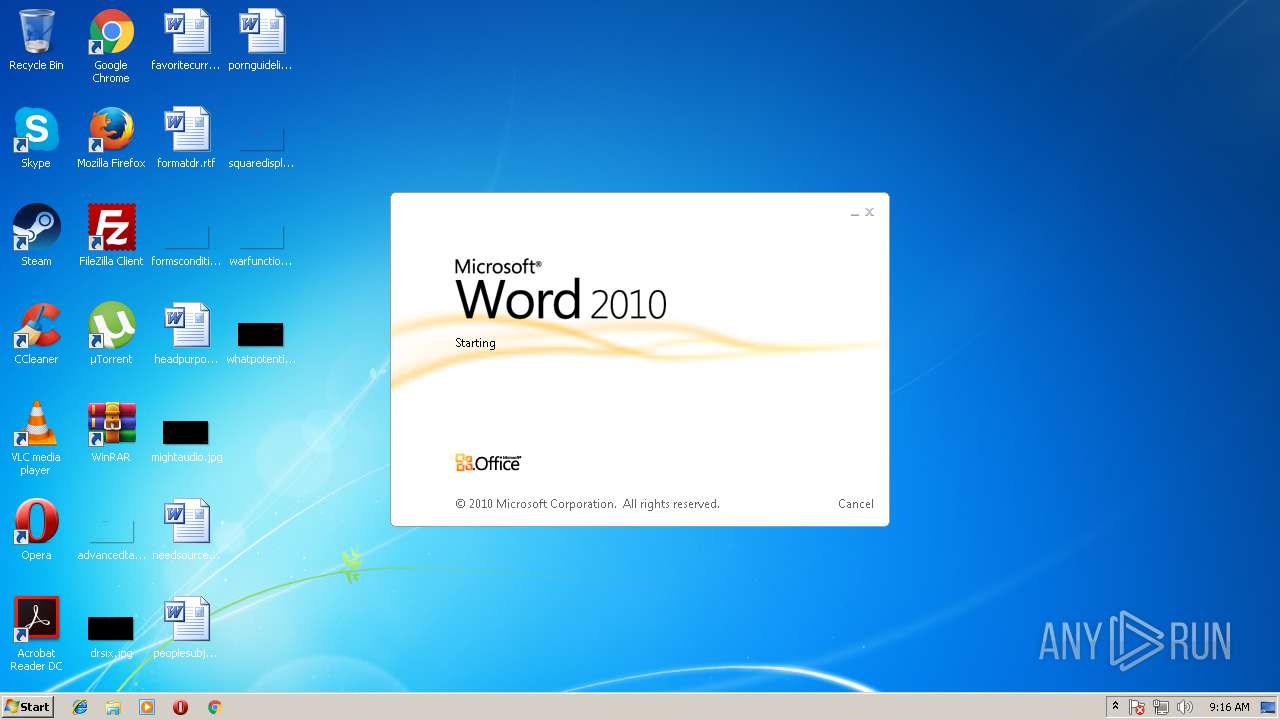Close the Word splash screen
The image size is (1280, 720).
[870, 212]
